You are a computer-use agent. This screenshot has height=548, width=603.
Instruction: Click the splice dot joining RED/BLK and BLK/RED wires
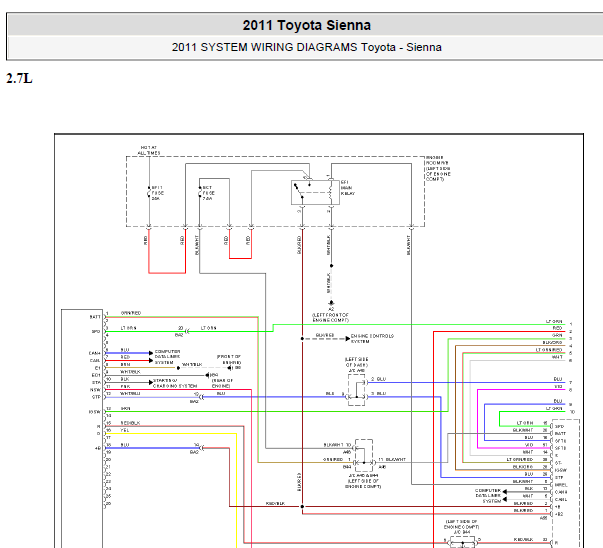click(x=302, y=506)
